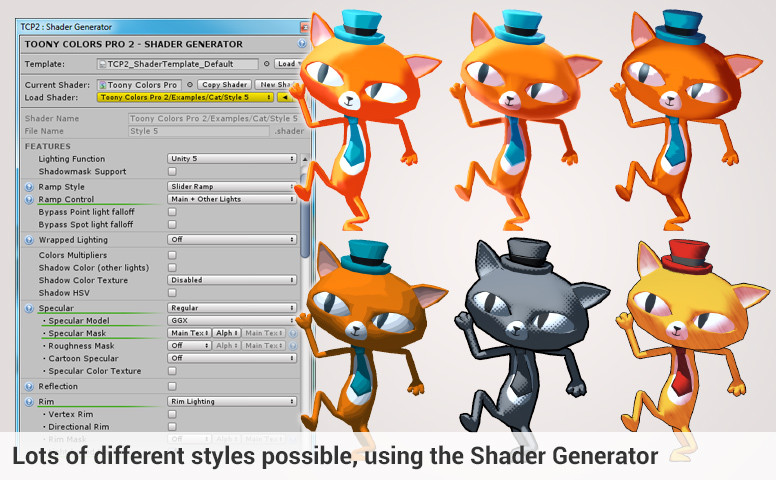Open Shadow Color Texture dropdown showing Disabled

[232, 280]
